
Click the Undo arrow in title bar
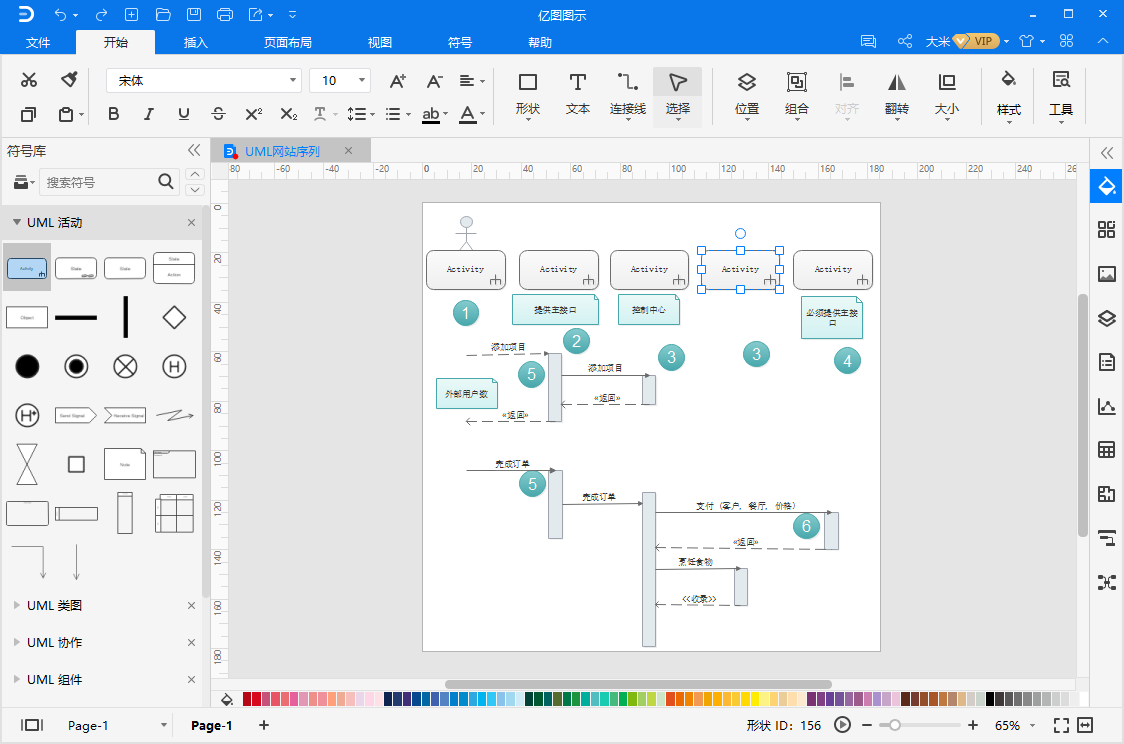coord(61,14)
